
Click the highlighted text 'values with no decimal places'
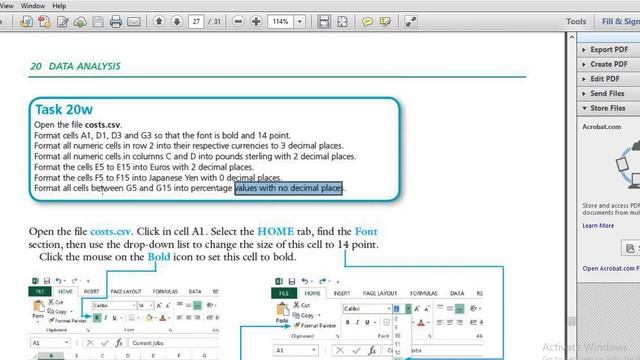[x=289, y=188]
